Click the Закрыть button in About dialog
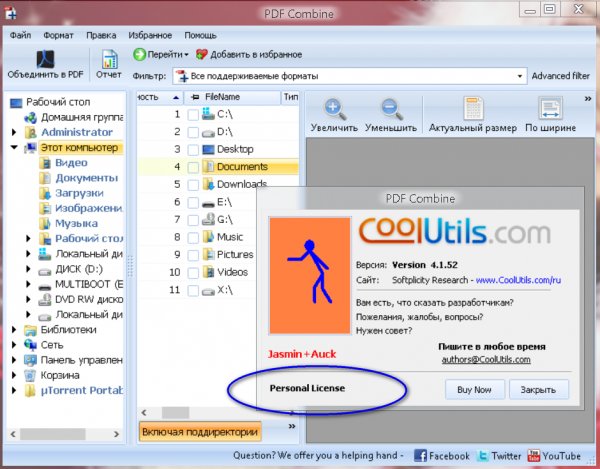 pyautogui.click(x=538, y=389)
